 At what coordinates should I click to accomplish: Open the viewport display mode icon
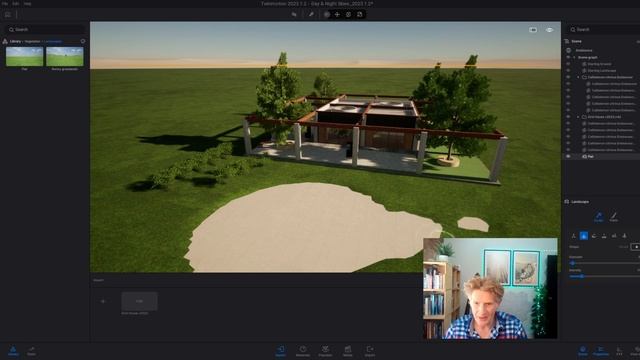pos(533,30)
